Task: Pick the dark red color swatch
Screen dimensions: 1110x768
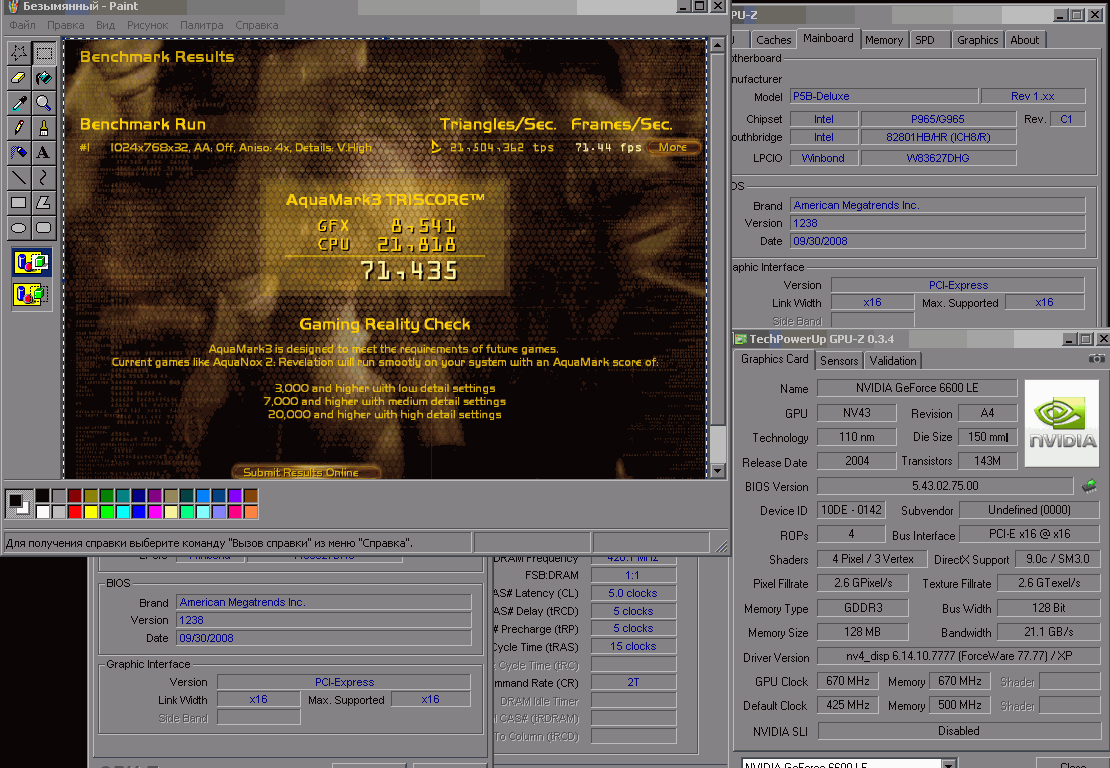Action: tap(74, 495)
